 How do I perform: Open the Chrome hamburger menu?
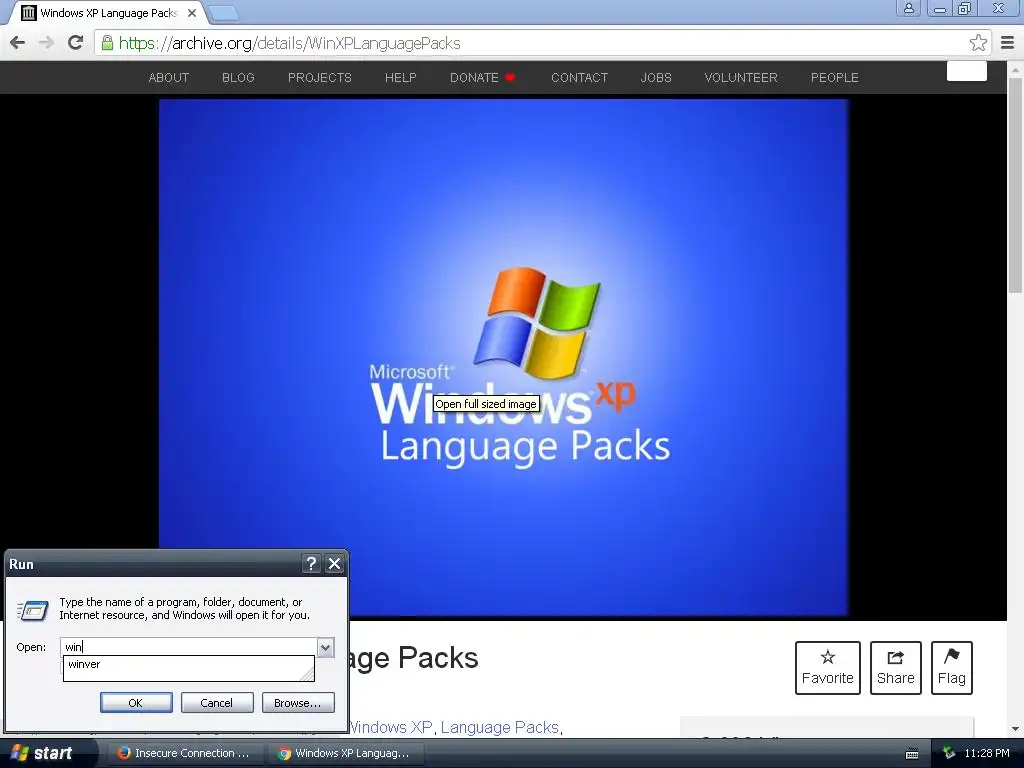click(x=1007, y=43)
